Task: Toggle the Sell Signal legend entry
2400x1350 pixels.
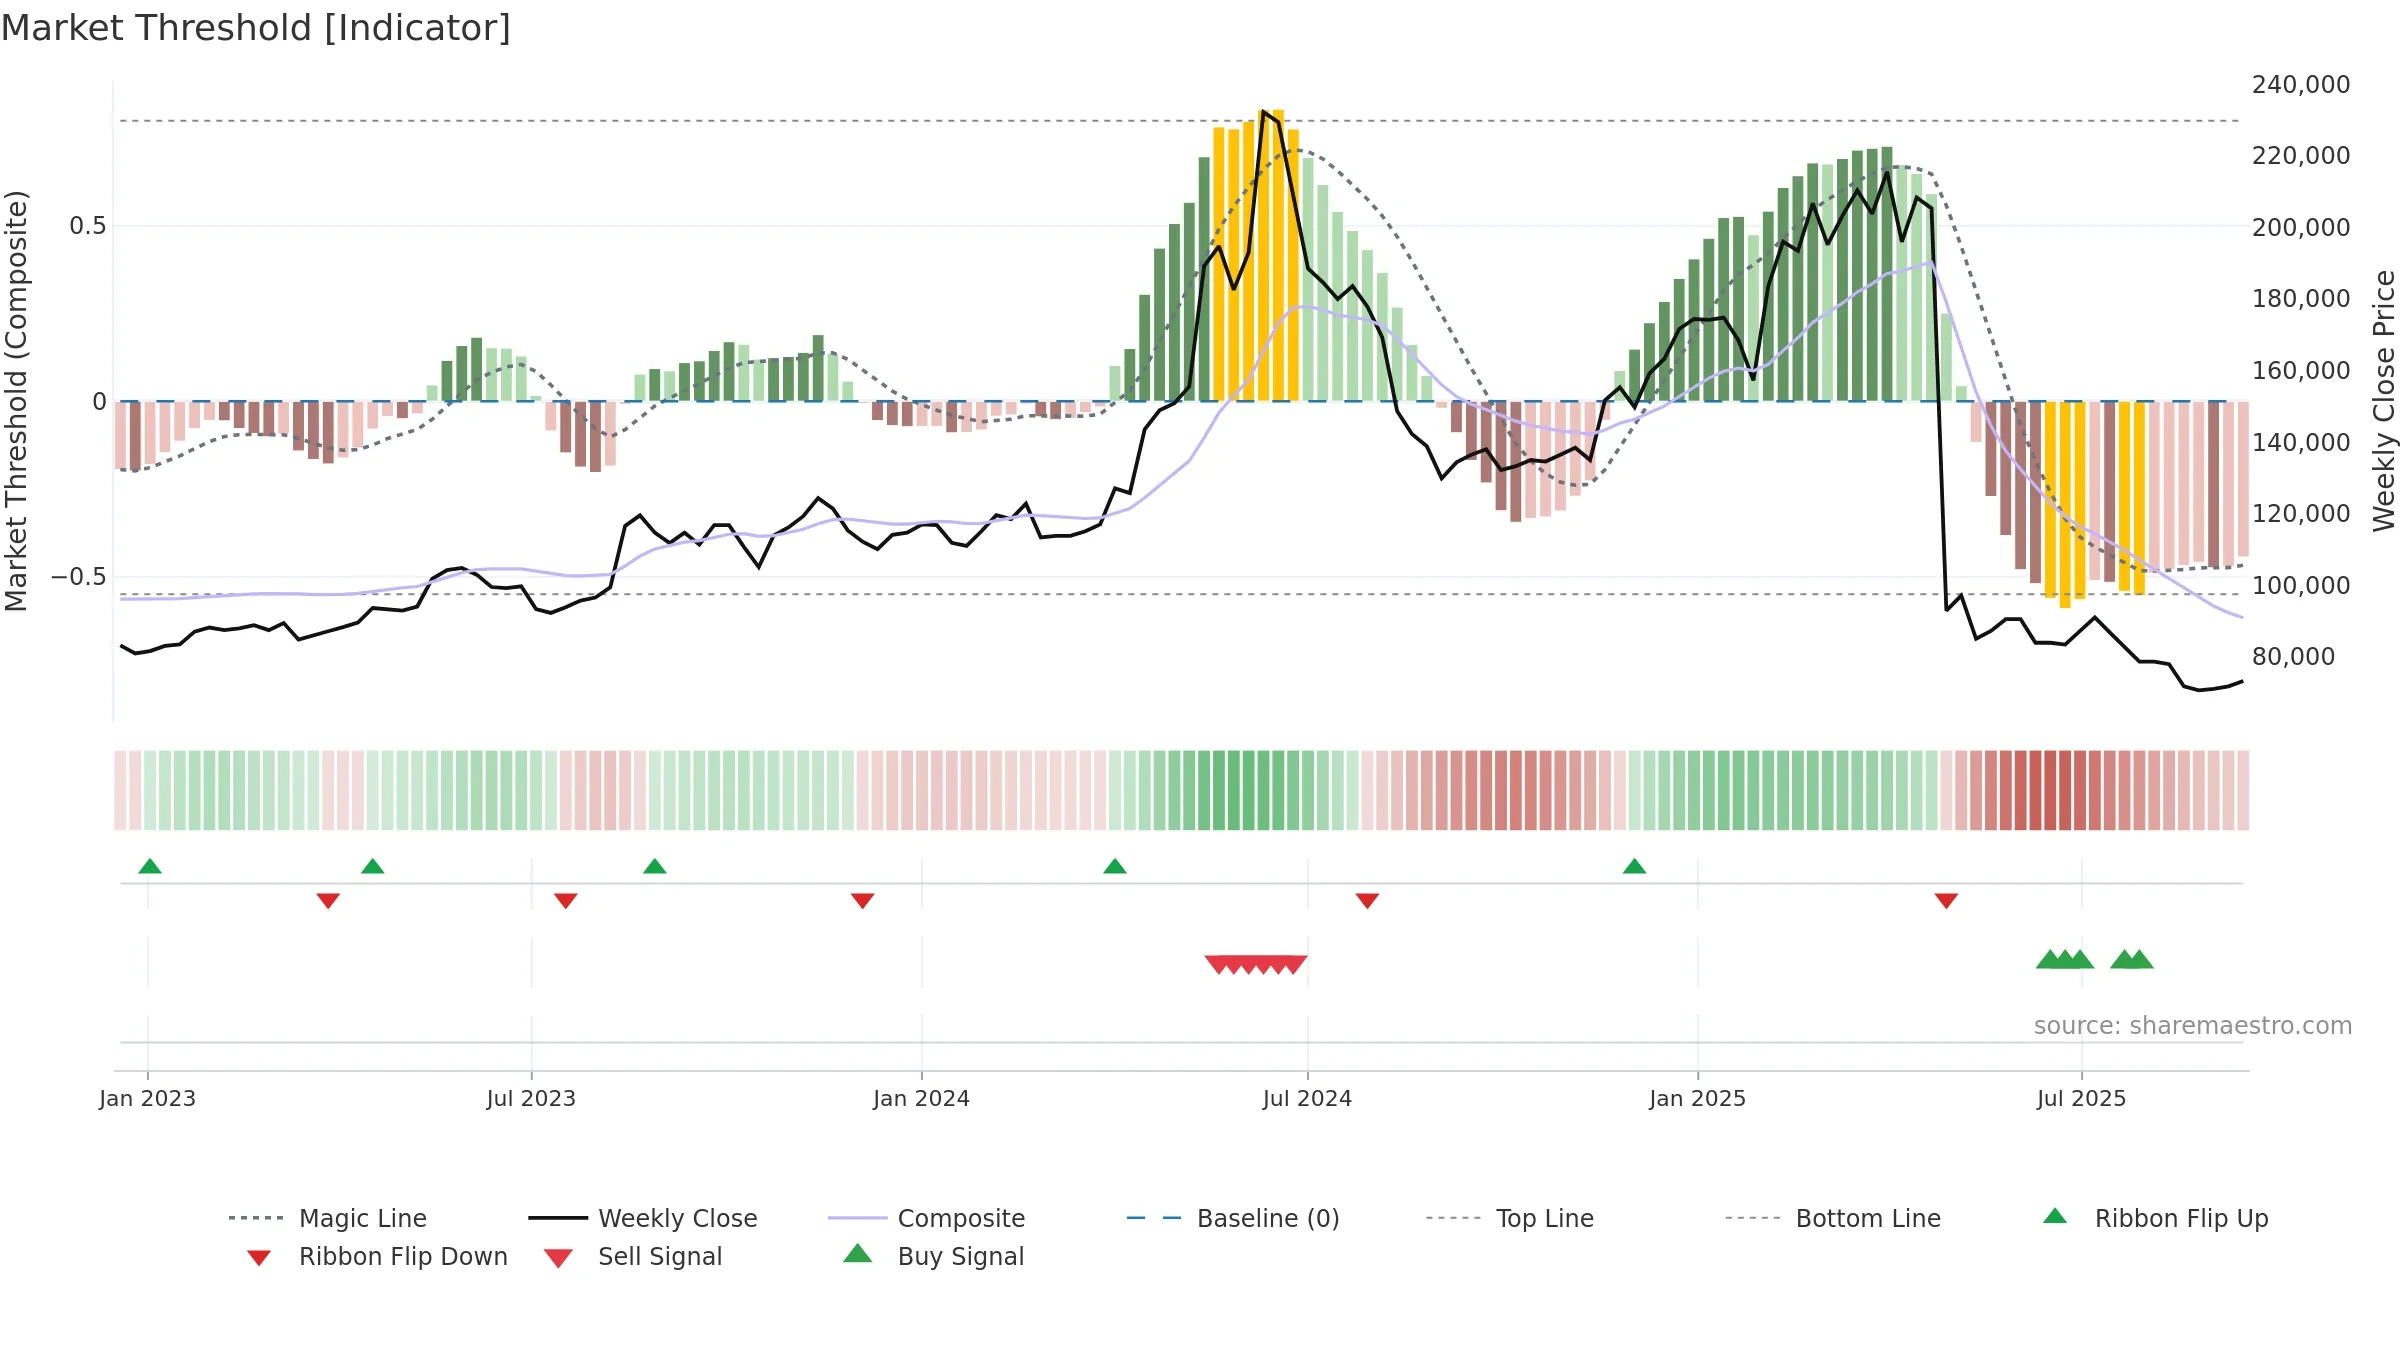Action: [633, 1256]
